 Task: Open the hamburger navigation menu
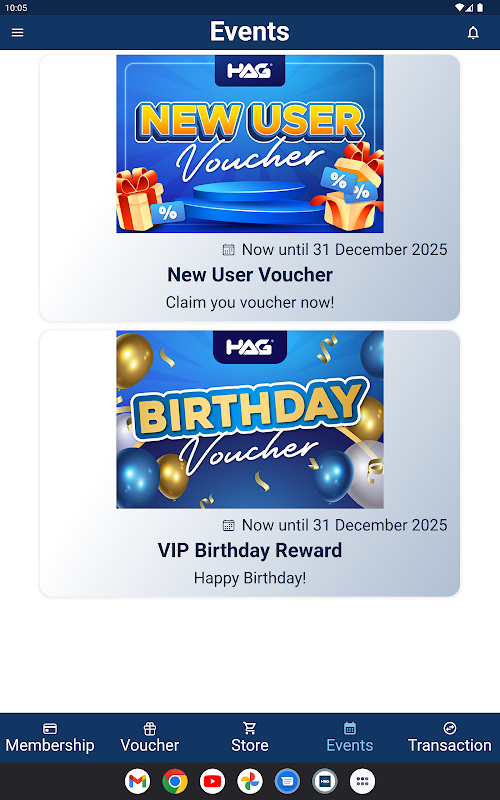[x=17, y=32]
